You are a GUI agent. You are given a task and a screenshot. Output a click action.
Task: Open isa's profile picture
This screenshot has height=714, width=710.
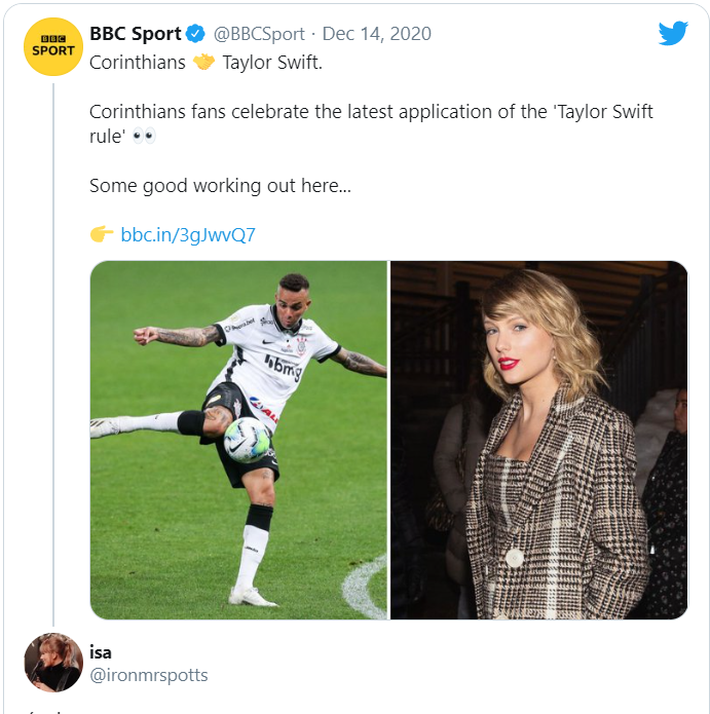(x=53, y=662)
